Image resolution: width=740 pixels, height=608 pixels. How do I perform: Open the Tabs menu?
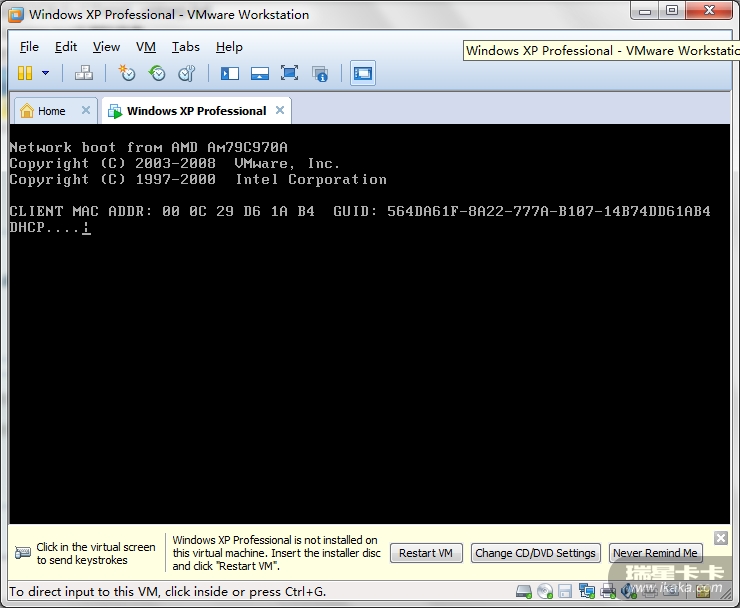click(x=185, y=47)
